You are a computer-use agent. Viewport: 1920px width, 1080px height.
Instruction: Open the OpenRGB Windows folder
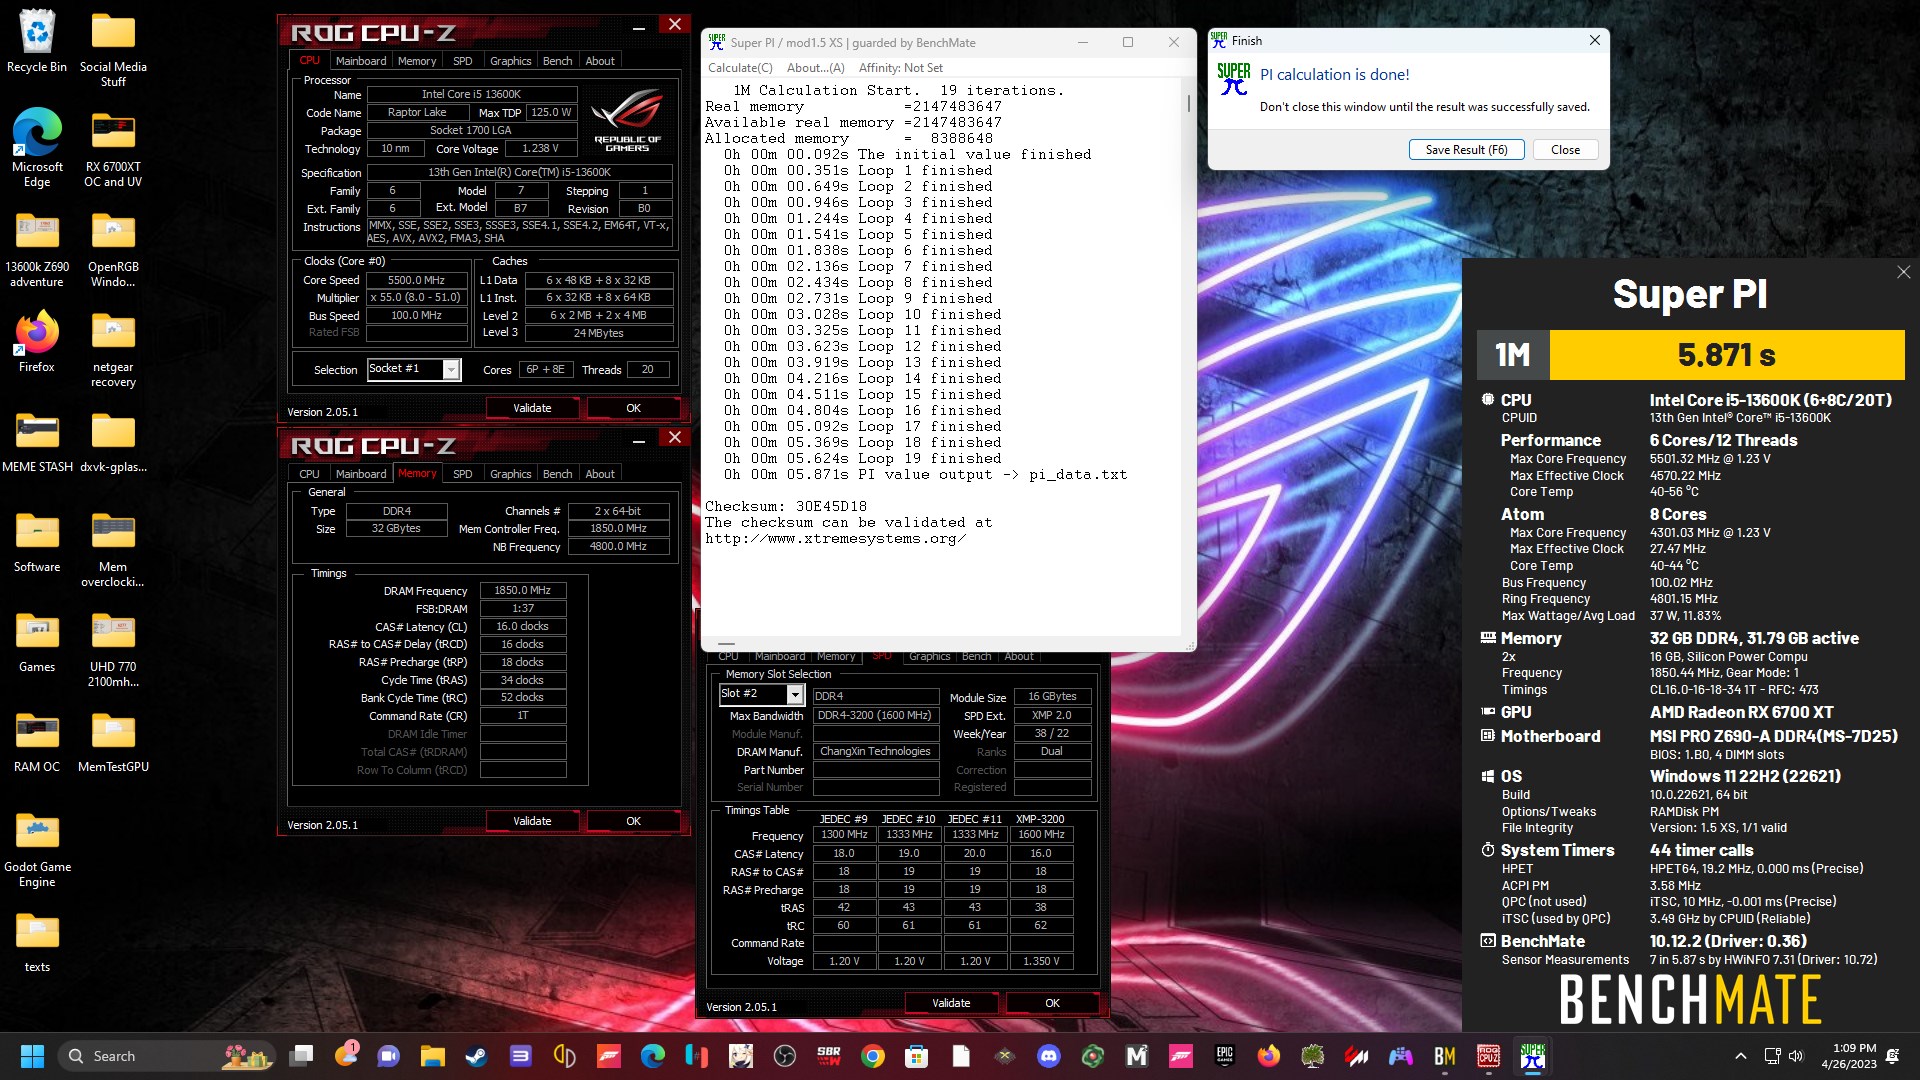113,248
